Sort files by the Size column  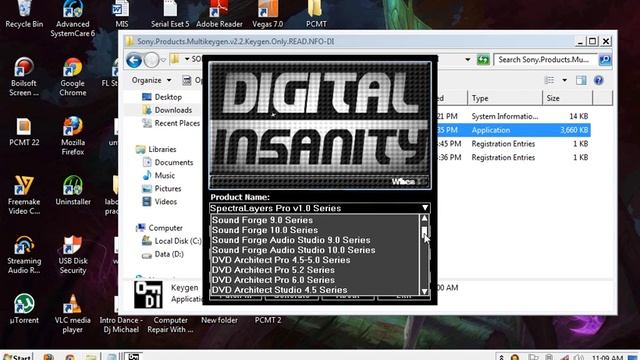(567, 98)
